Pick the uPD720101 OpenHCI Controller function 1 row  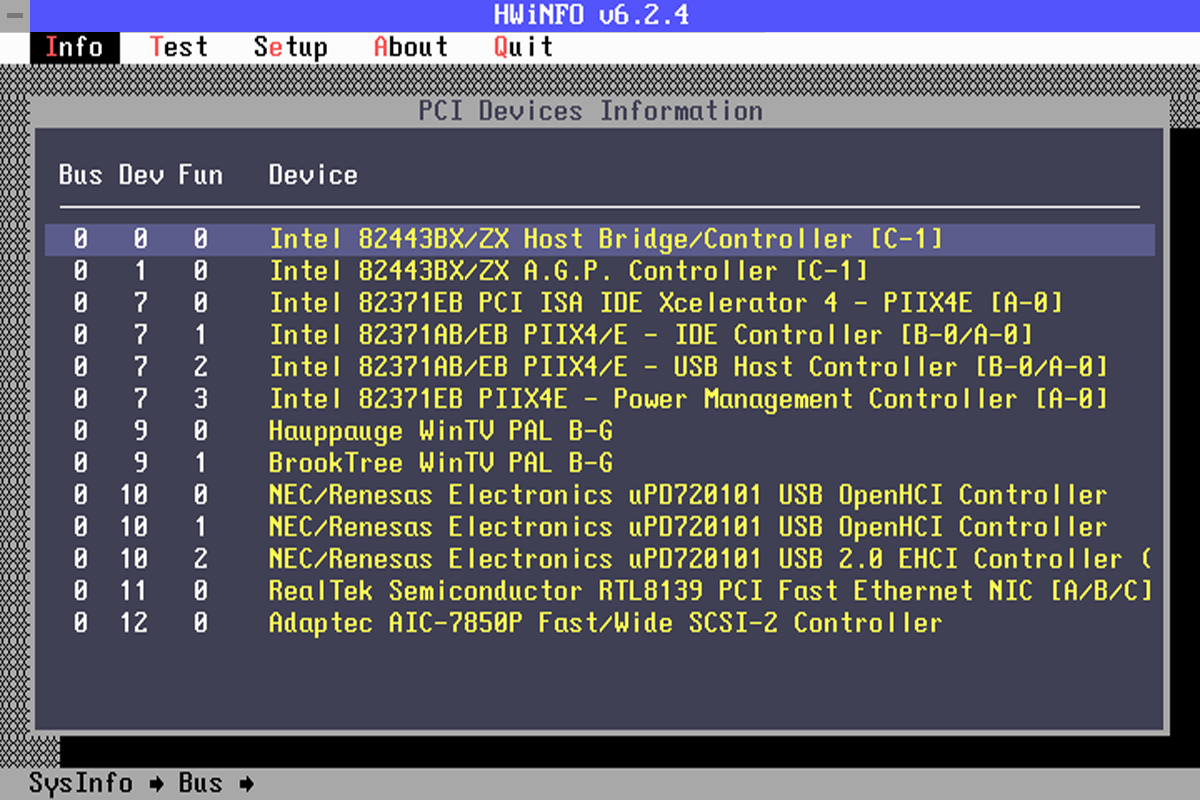point(687,527)
